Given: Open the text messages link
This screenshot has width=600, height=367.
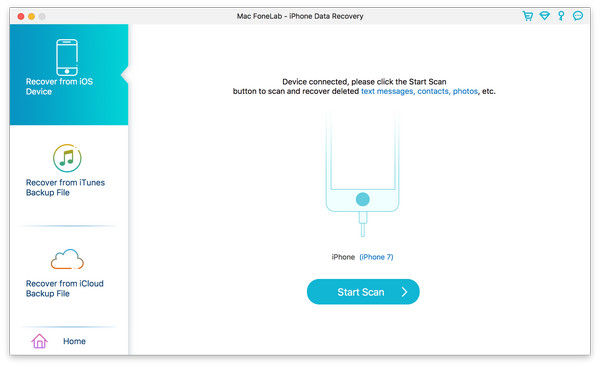Looking at the screenshot, I should pos(387,91).
